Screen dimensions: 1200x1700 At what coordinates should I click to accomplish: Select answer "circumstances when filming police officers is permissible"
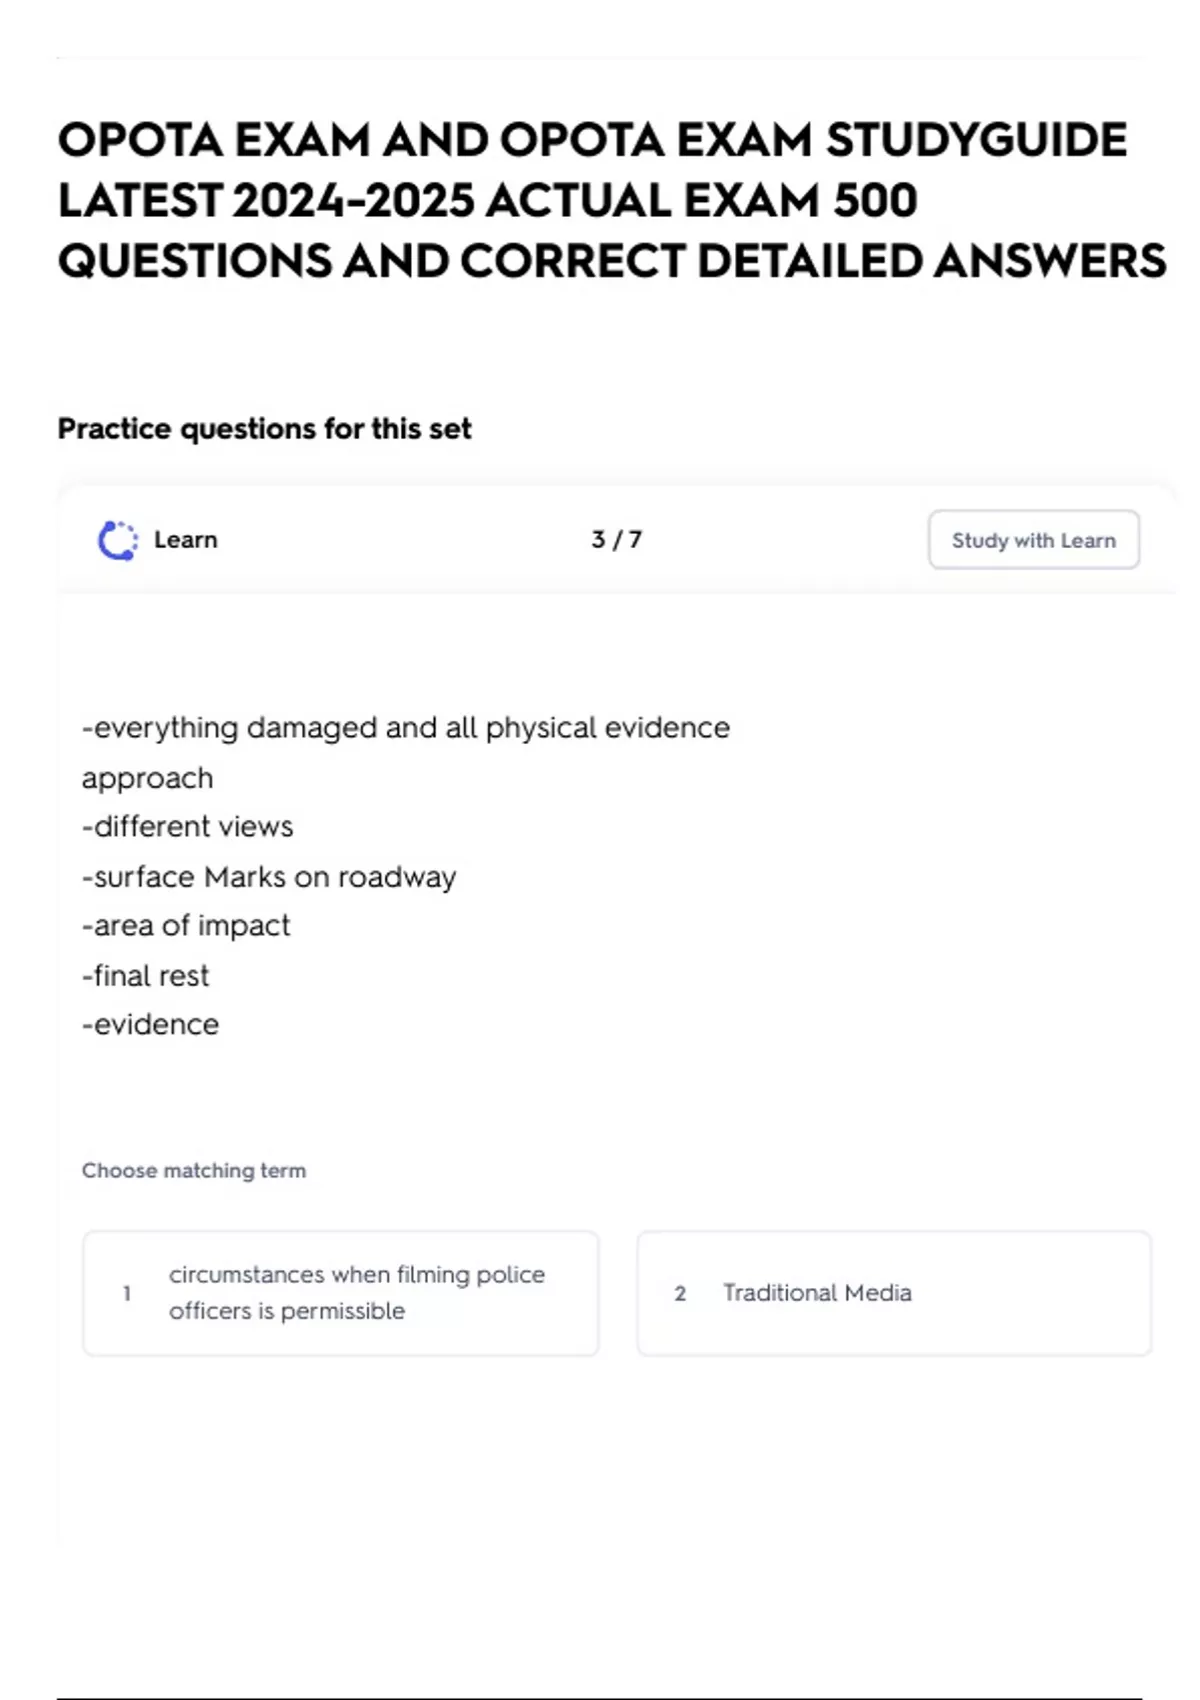356,1293
